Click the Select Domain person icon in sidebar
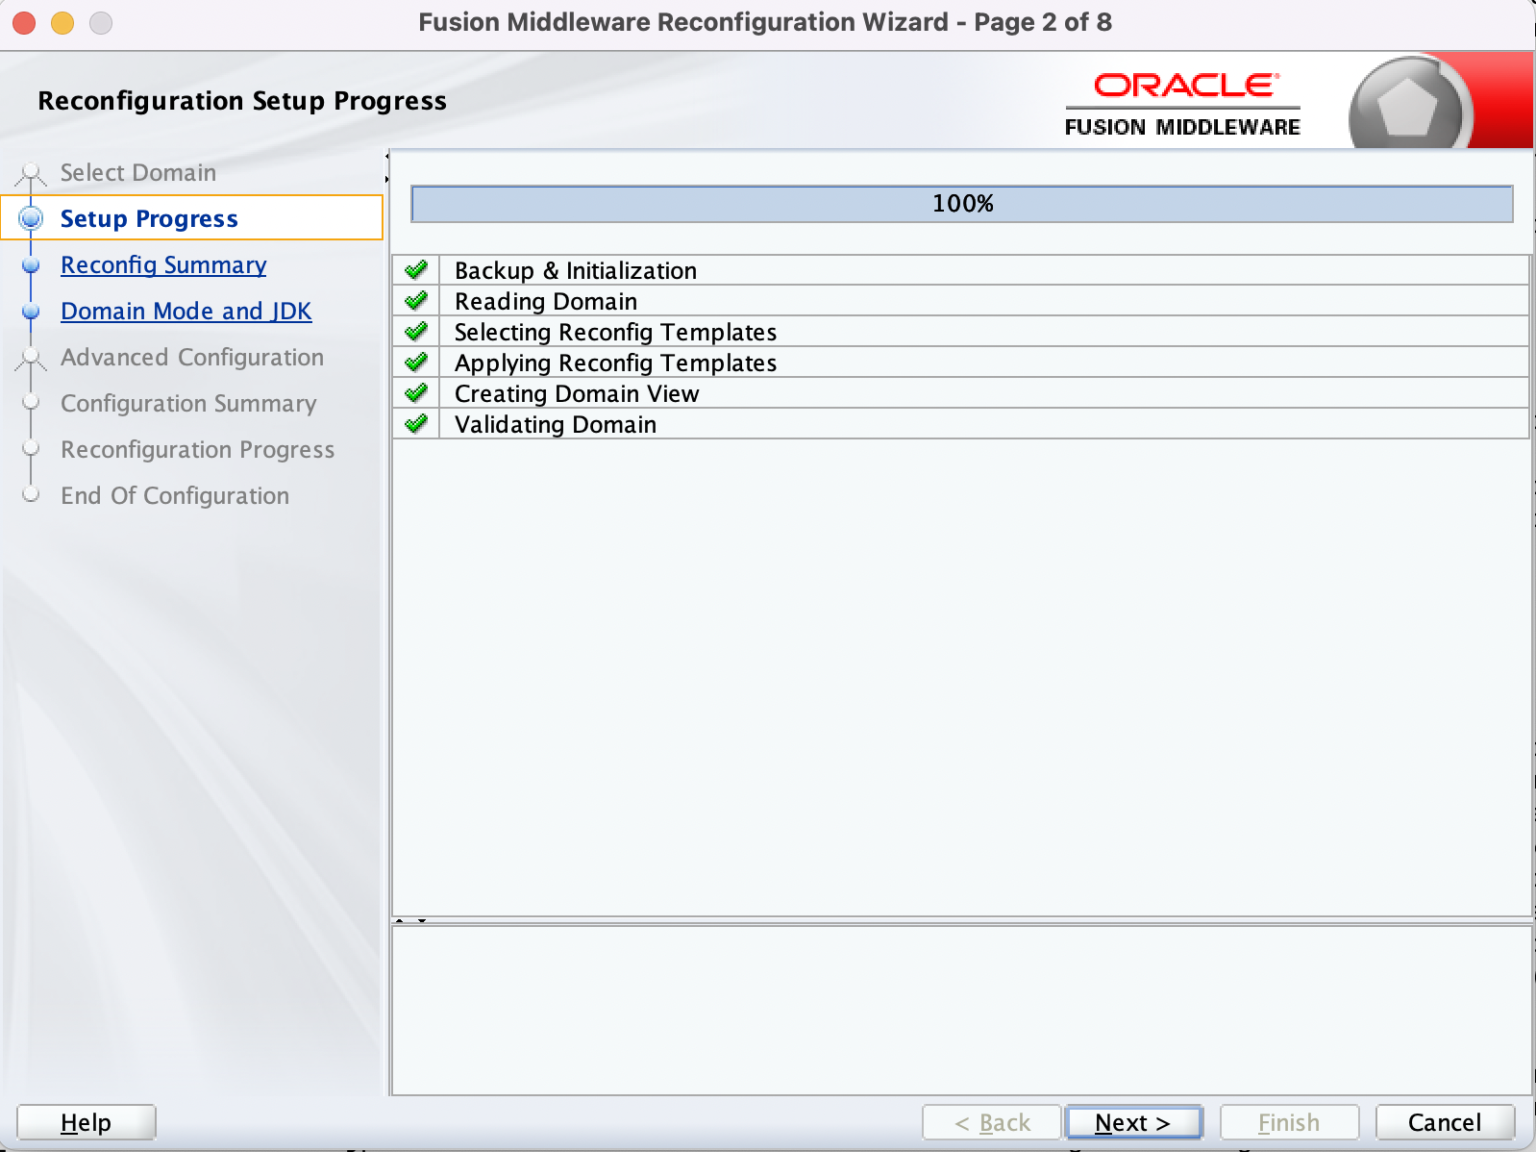 pyautogui.click(x=30, y=172)
